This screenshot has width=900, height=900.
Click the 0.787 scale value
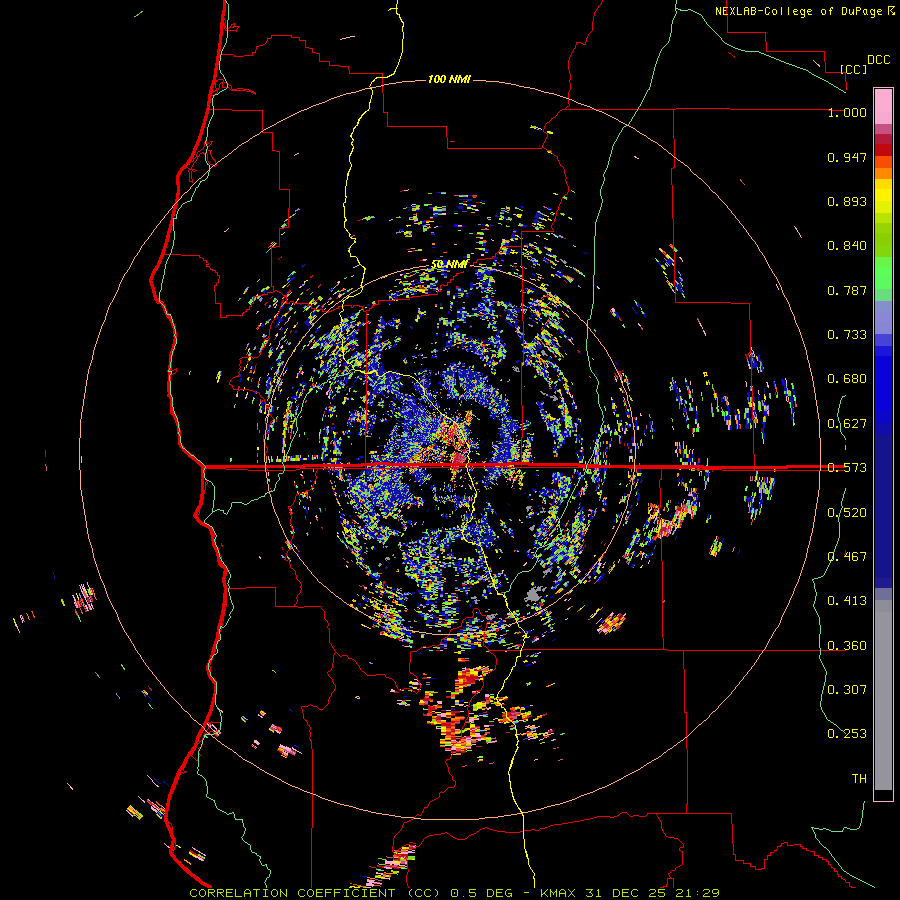(847, 290)
